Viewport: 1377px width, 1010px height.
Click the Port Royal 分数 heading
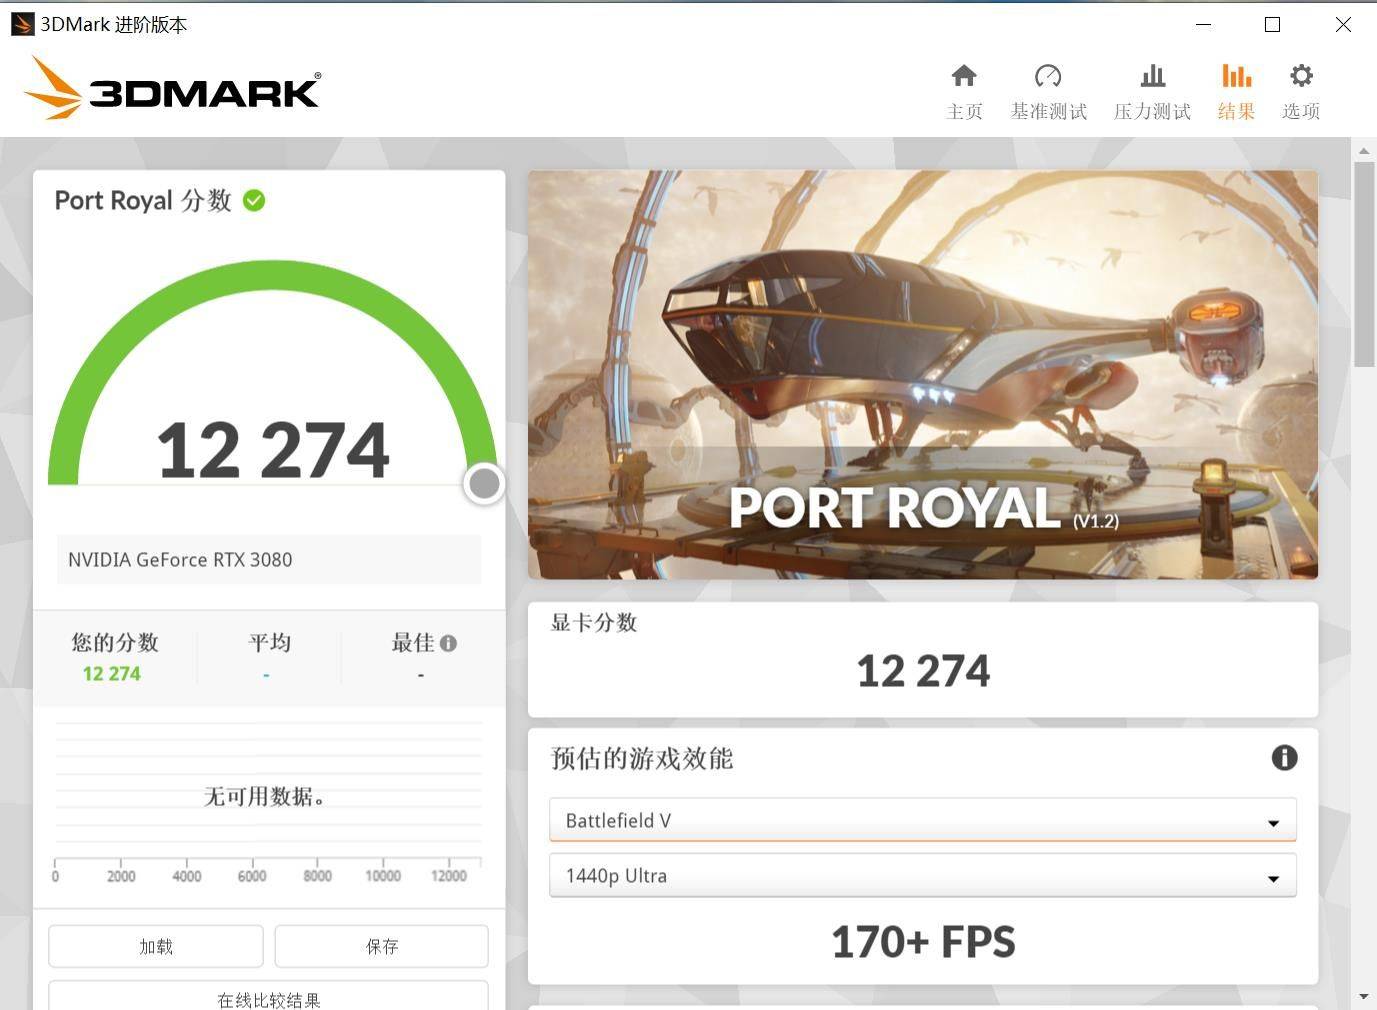143,201
